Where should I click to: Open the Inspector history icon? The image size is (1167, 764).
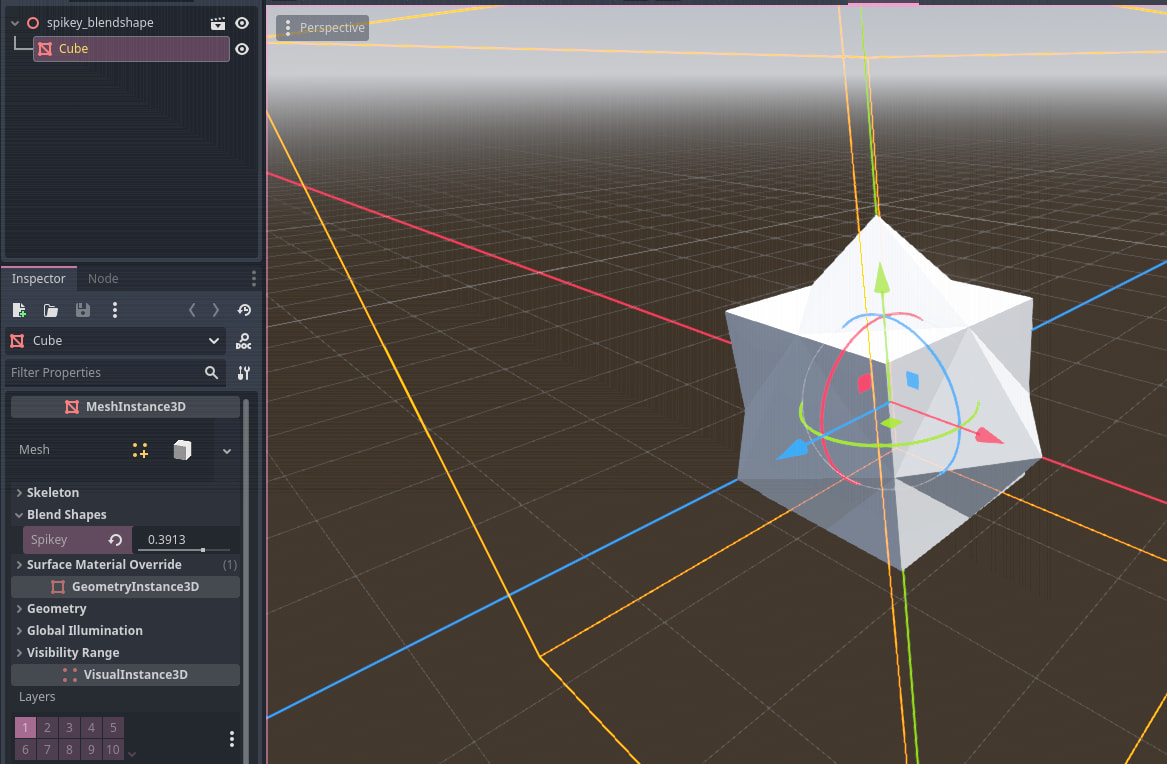244,310
